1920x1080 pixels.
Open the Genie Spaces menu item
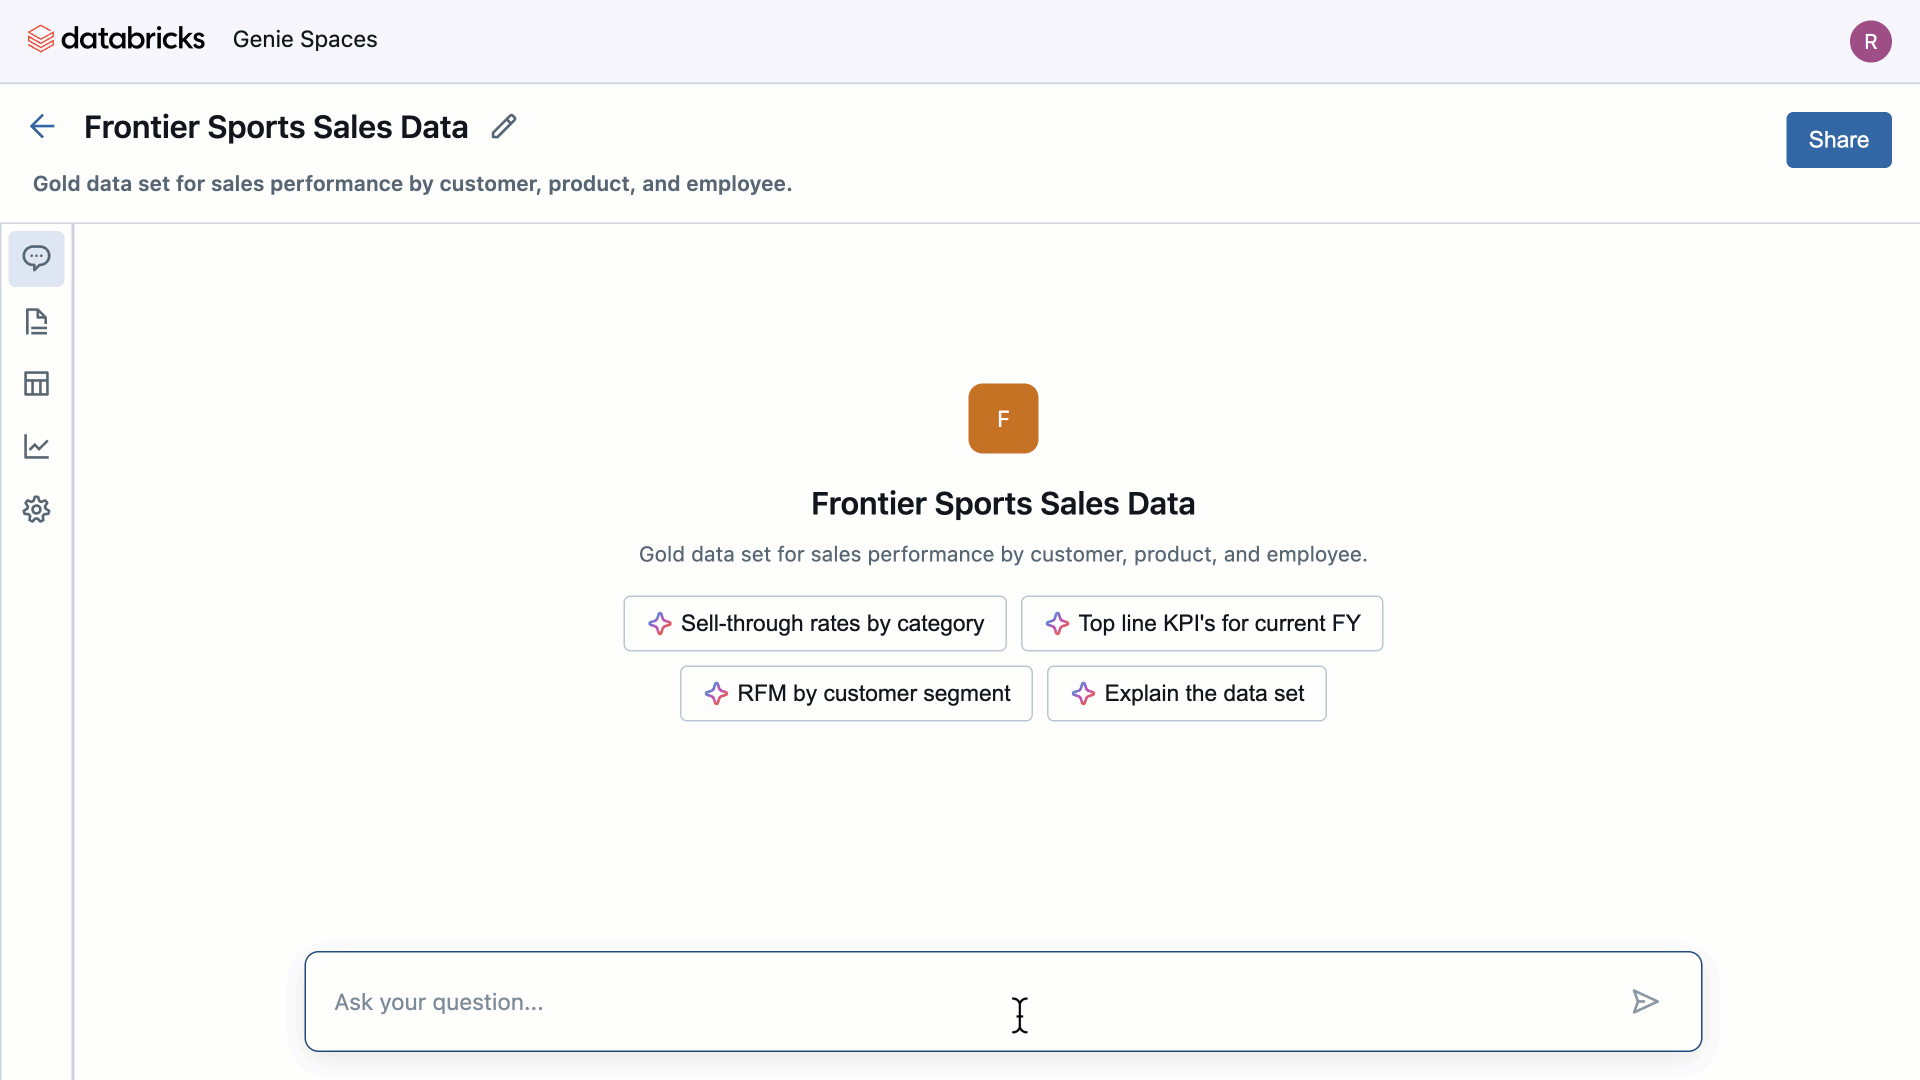305,38
